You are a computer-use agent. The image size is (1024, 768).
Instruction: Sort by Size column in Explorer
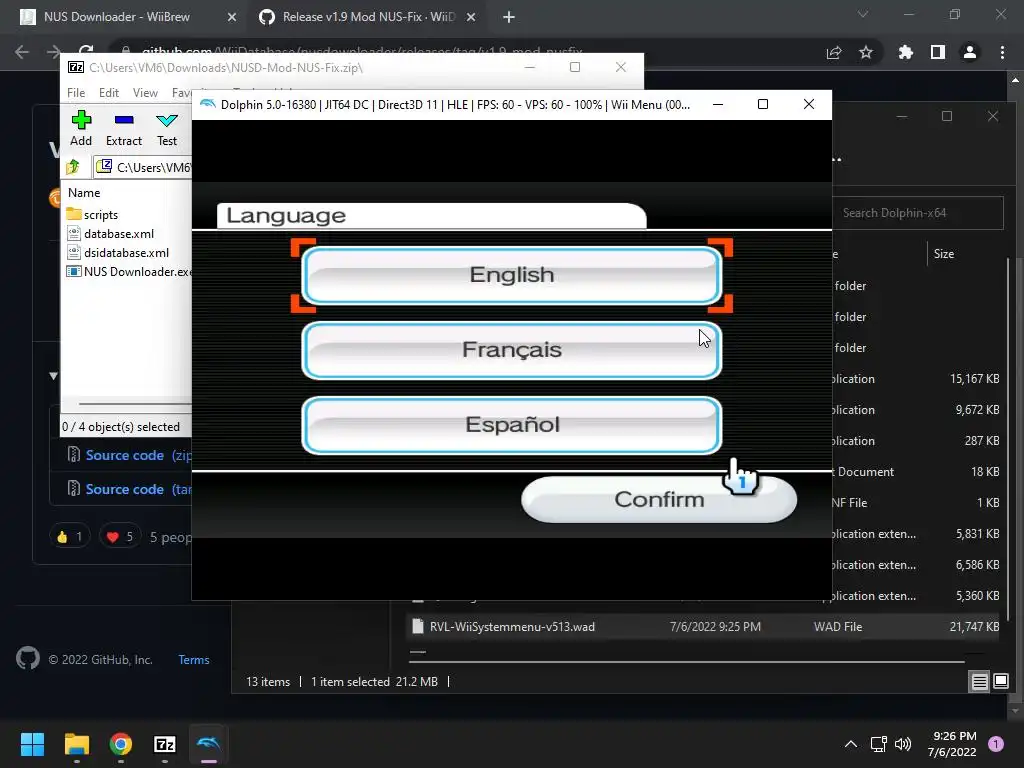944,254
